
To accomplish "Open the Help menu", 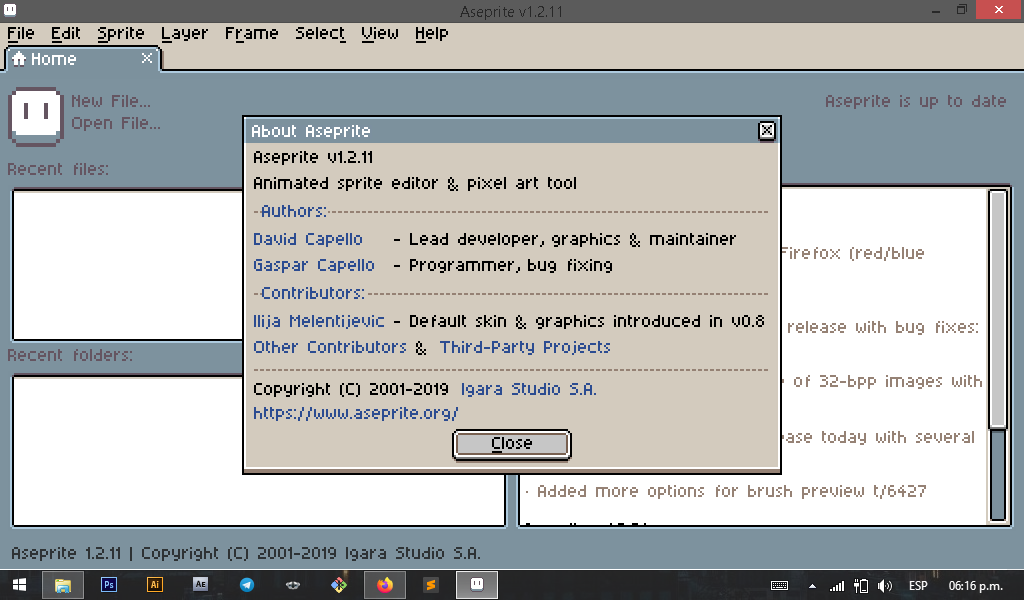I will point(431,33).
